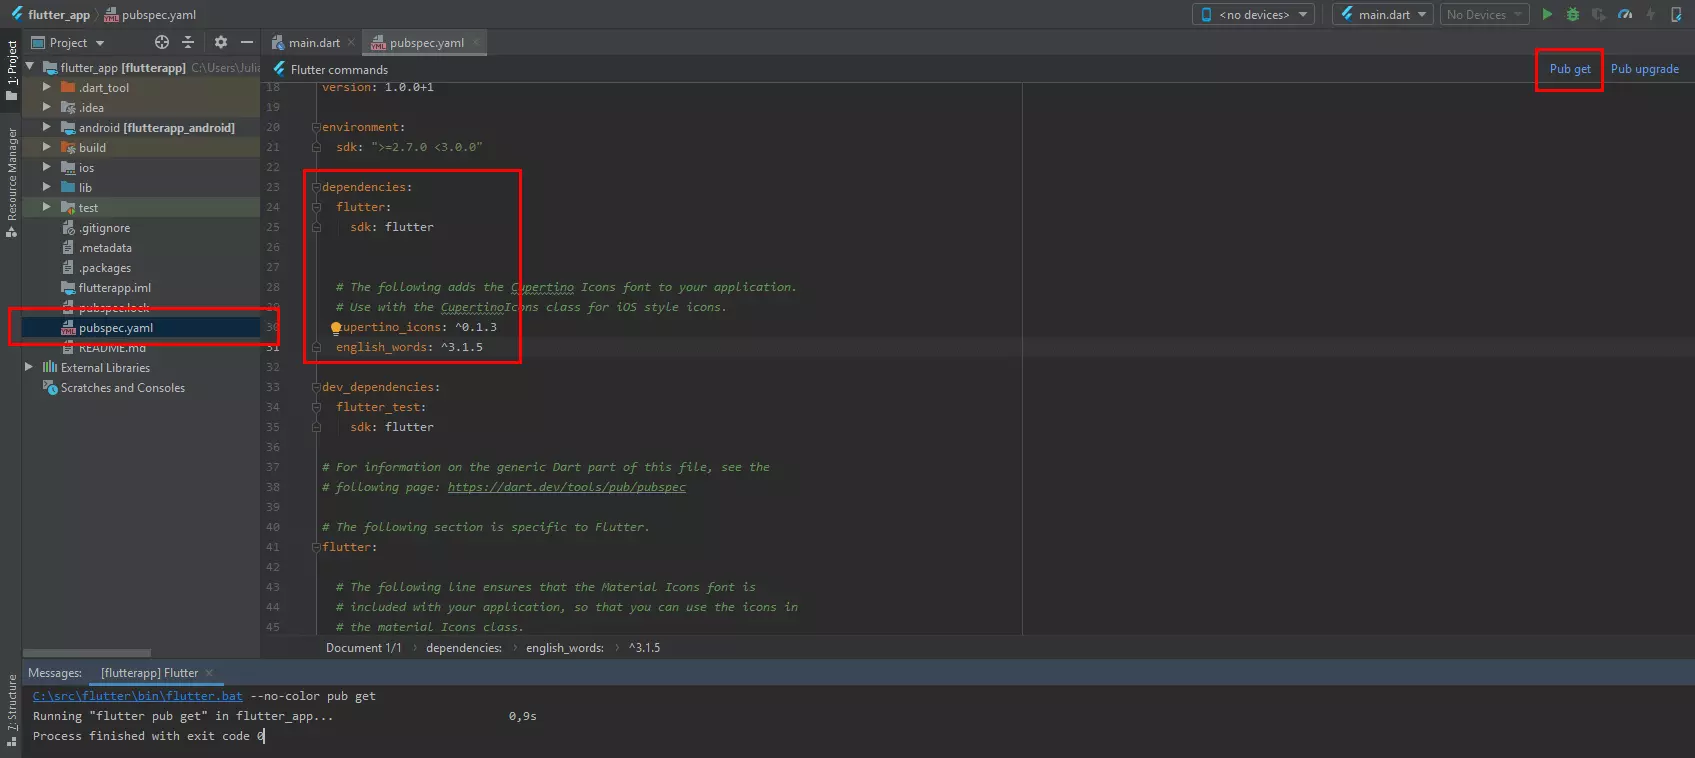Open the No Devices dropdown
This screenshot has height=758, width=1695.
point(1483,14)
